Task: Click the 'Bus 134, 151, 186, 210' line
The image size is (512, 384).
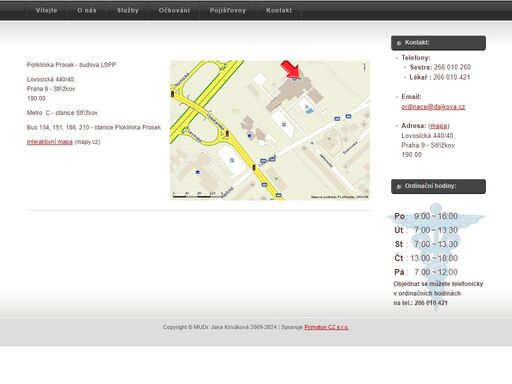Action: coord(94,127)
